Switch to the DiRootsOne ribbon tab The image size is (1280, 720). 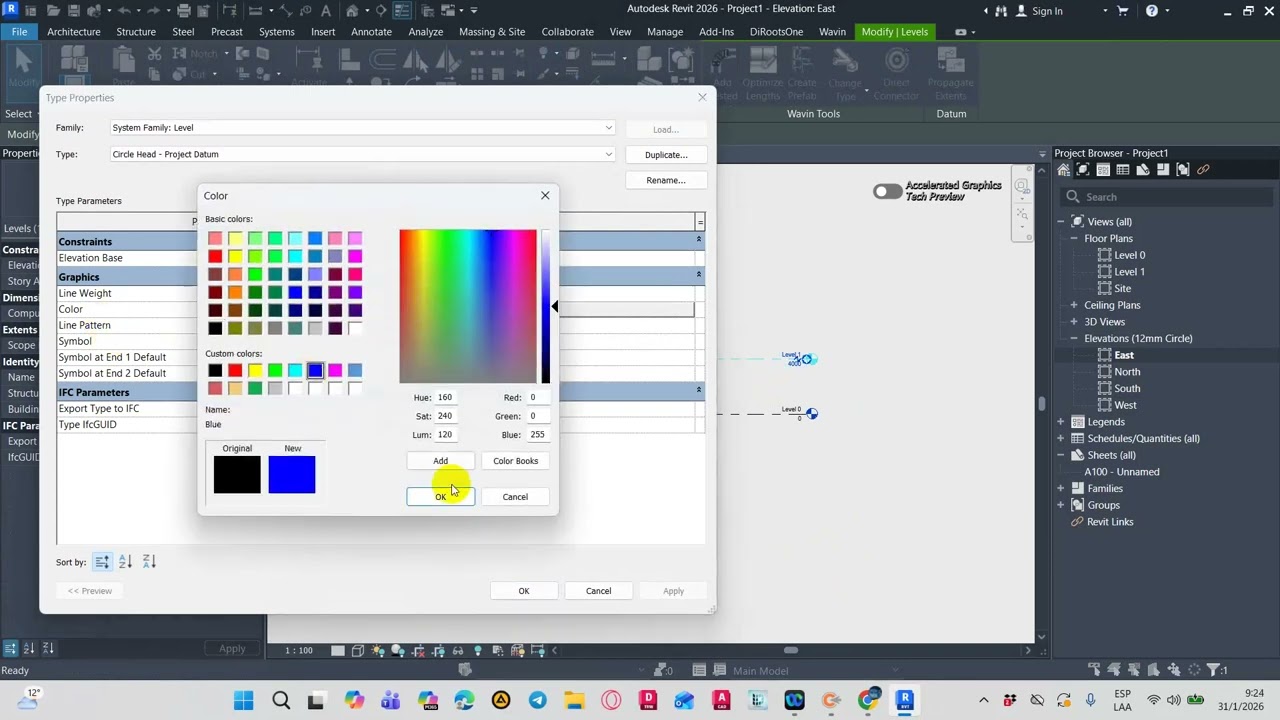776,32
